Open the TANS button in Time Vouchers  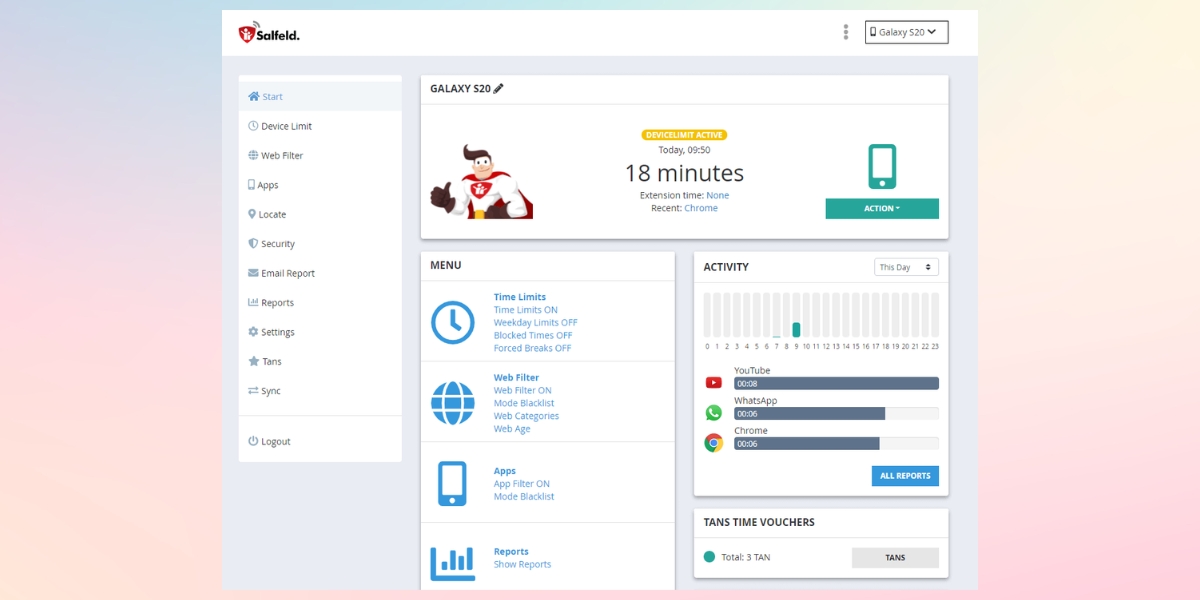click(895, 557)
